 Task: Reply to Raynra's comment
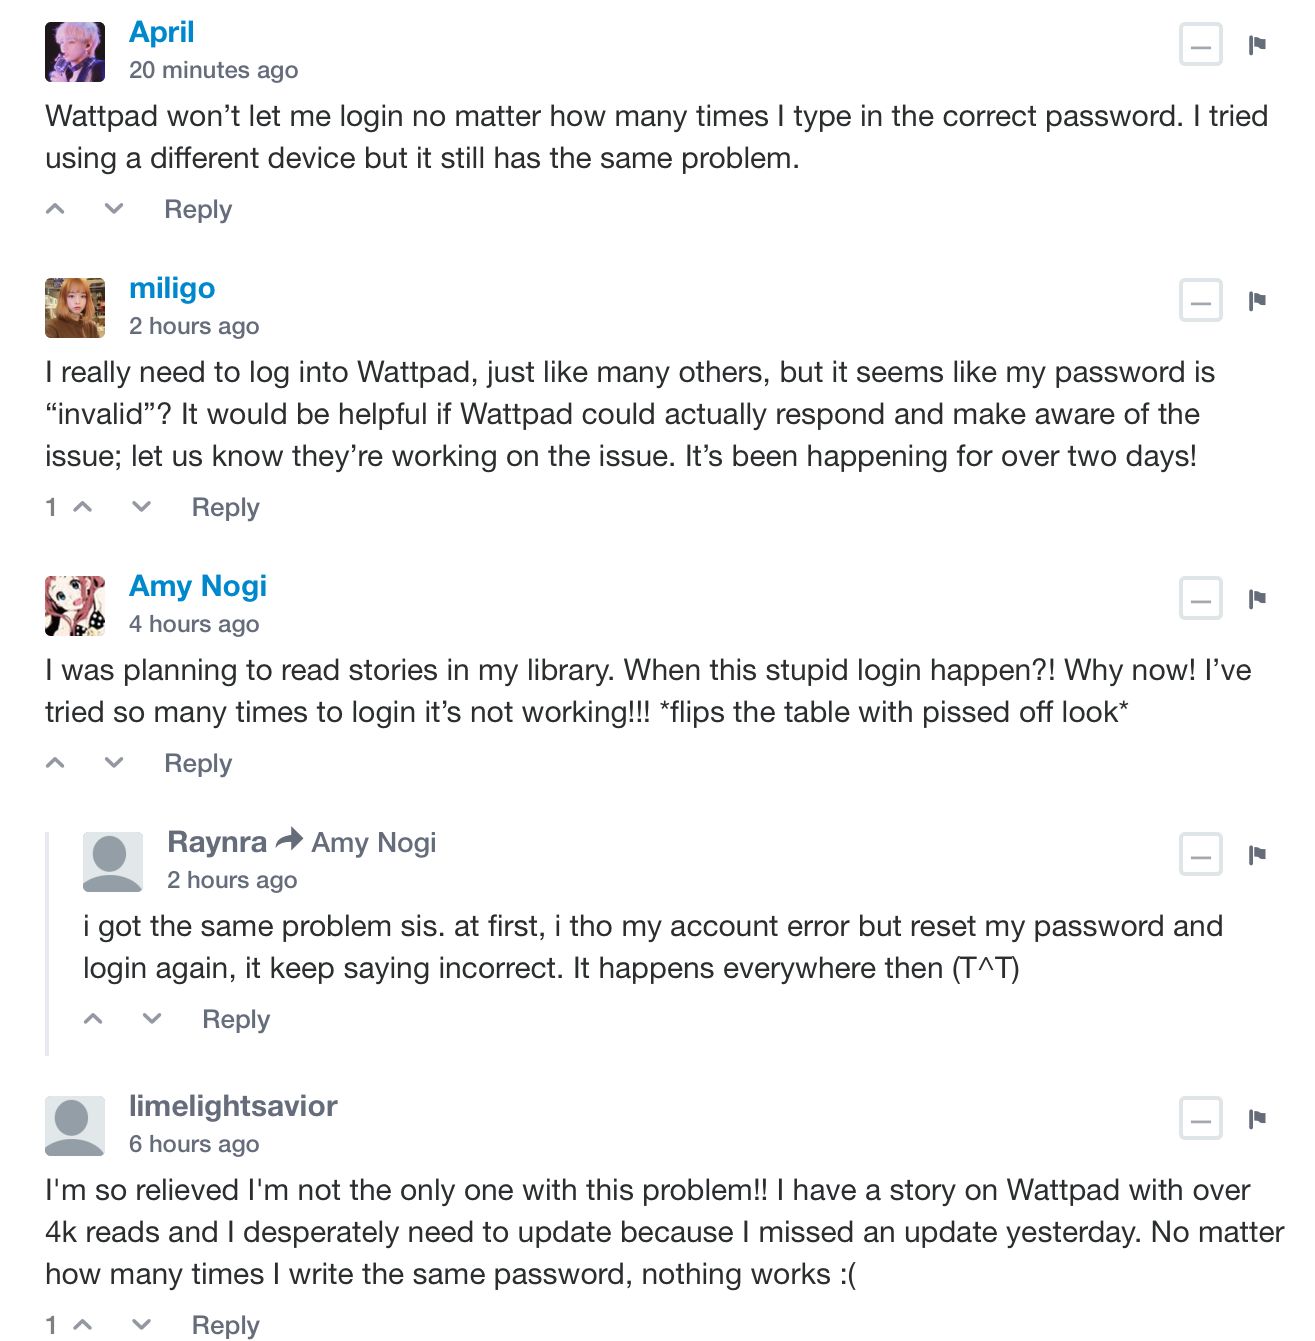click(236, 1019)
